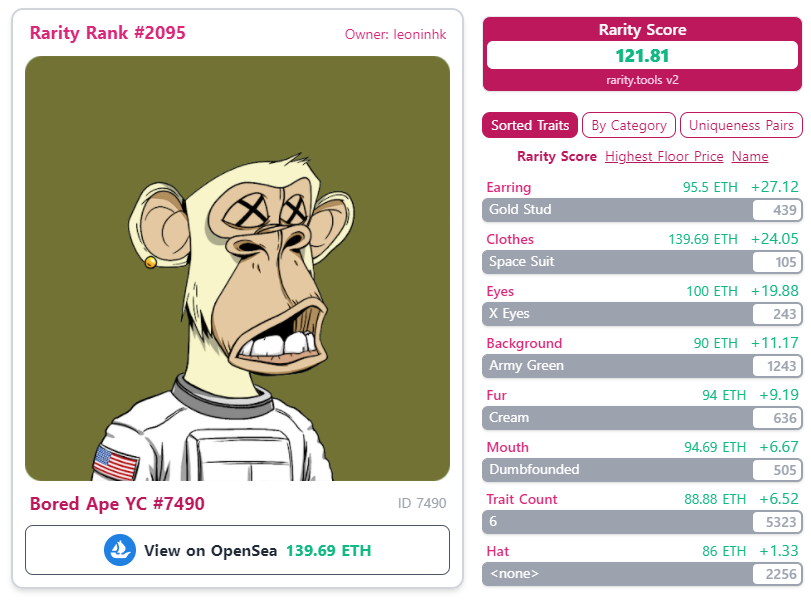Screen dimensions: 811x603
Task: Click the Hat none trait row
Action: point(642,574)
